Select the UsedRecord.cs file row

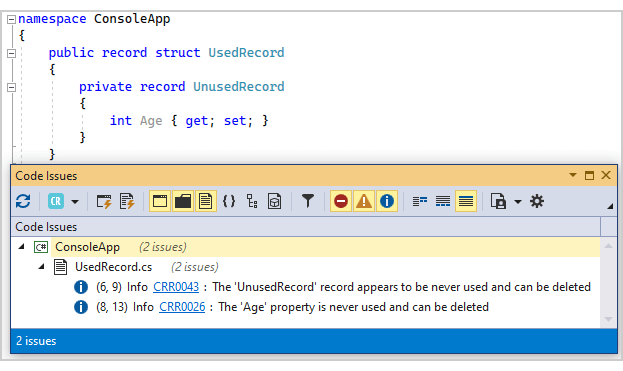click(x=305, y=267)
